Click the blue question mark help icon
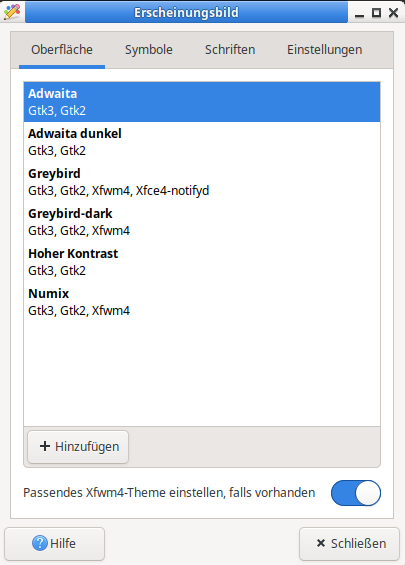Image resolution: width=405 pixels, height=565 pixels. [x=40, y=543]
